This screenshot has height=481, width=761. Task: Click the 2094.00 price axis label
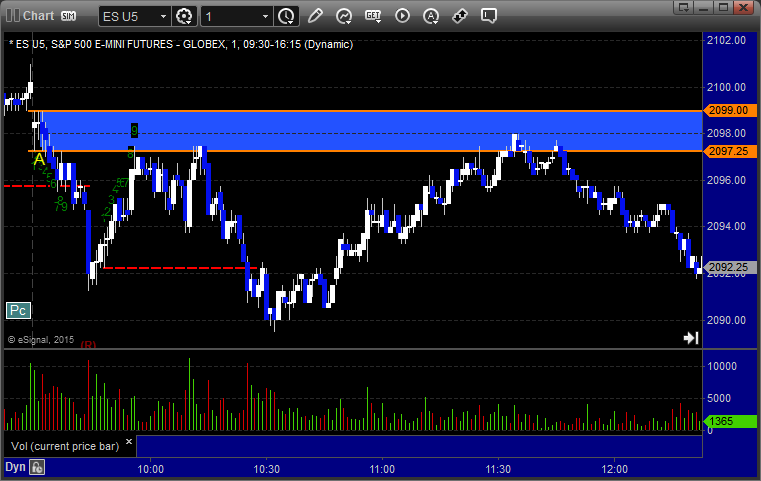pyautogui.click(x=726, y=226)
